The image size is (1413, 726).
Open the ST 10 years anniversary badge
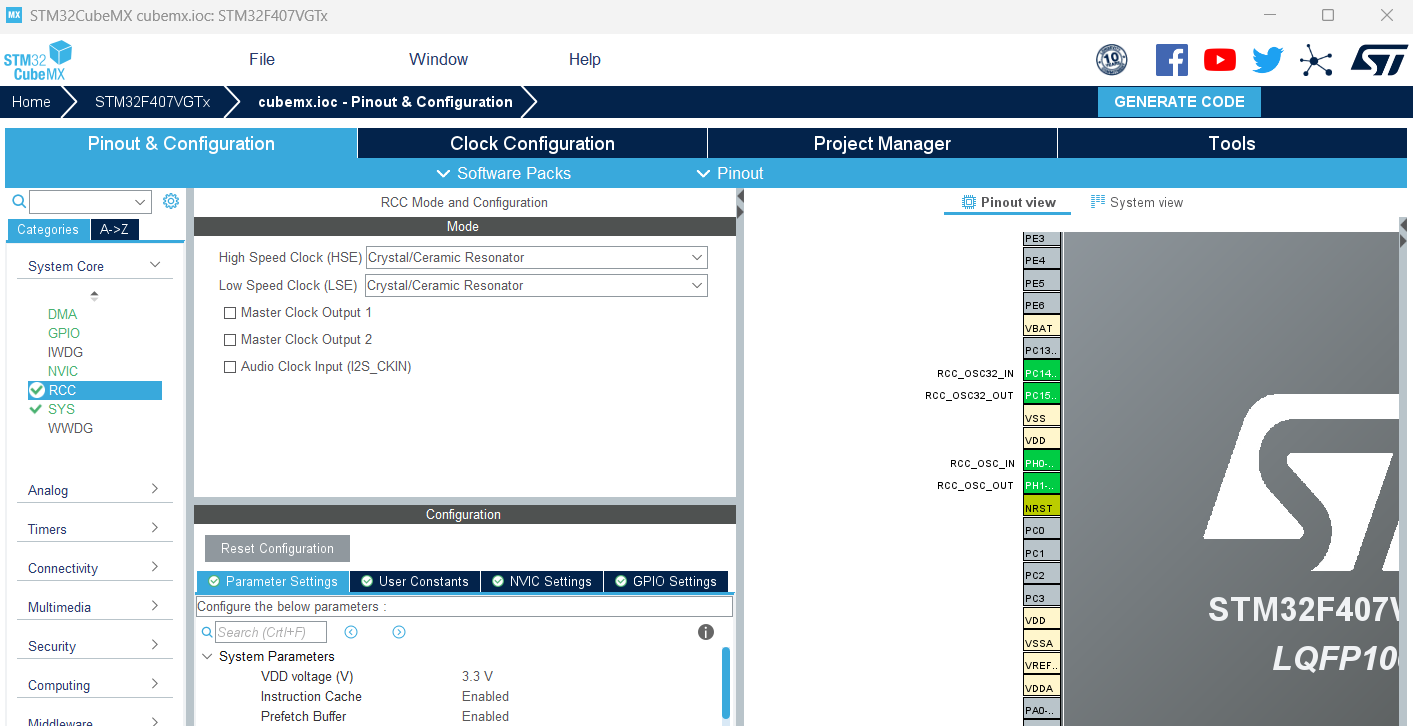click(1112, 60)
